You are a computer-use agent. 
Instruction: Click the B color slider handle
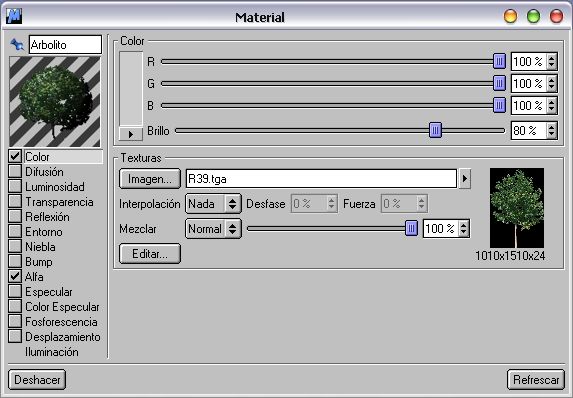click(x=499, y=105)
